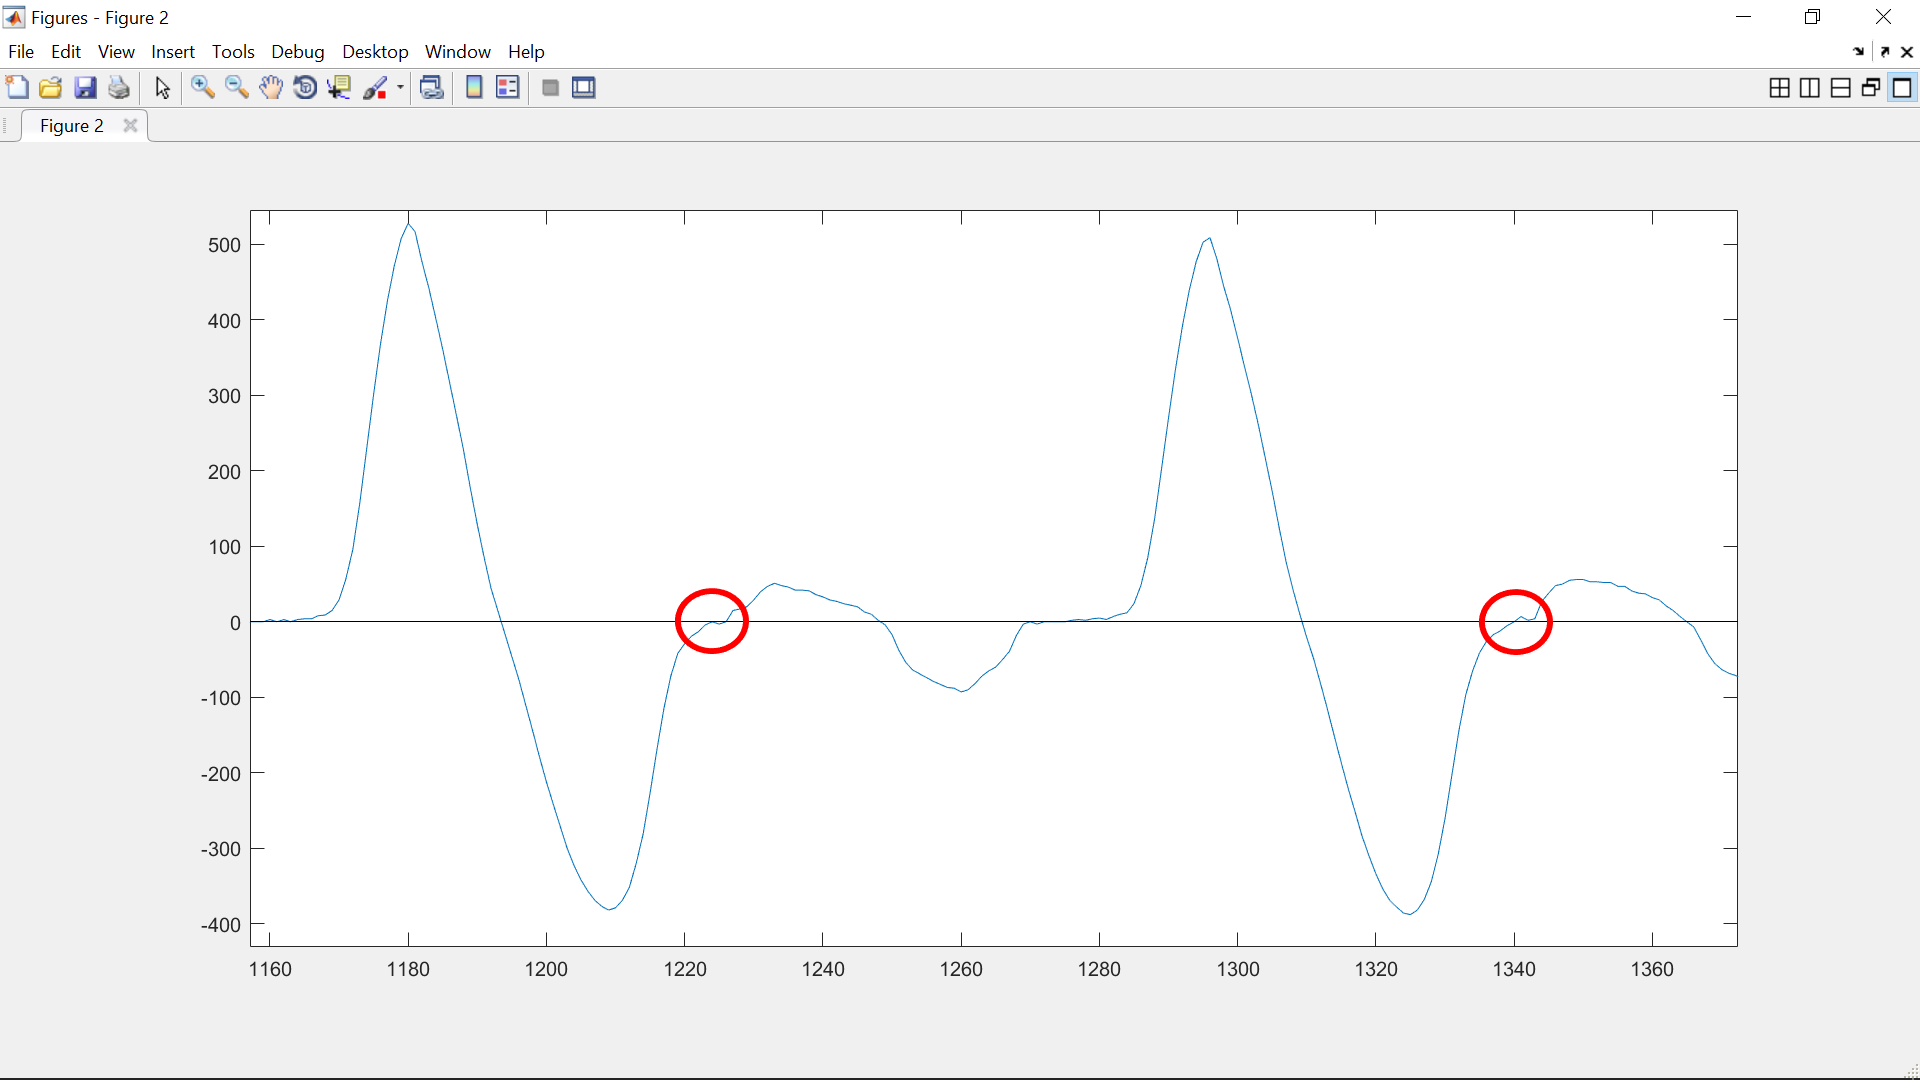
Task: Undock the figure with the arrow icon
Action: coord(1884,52)
